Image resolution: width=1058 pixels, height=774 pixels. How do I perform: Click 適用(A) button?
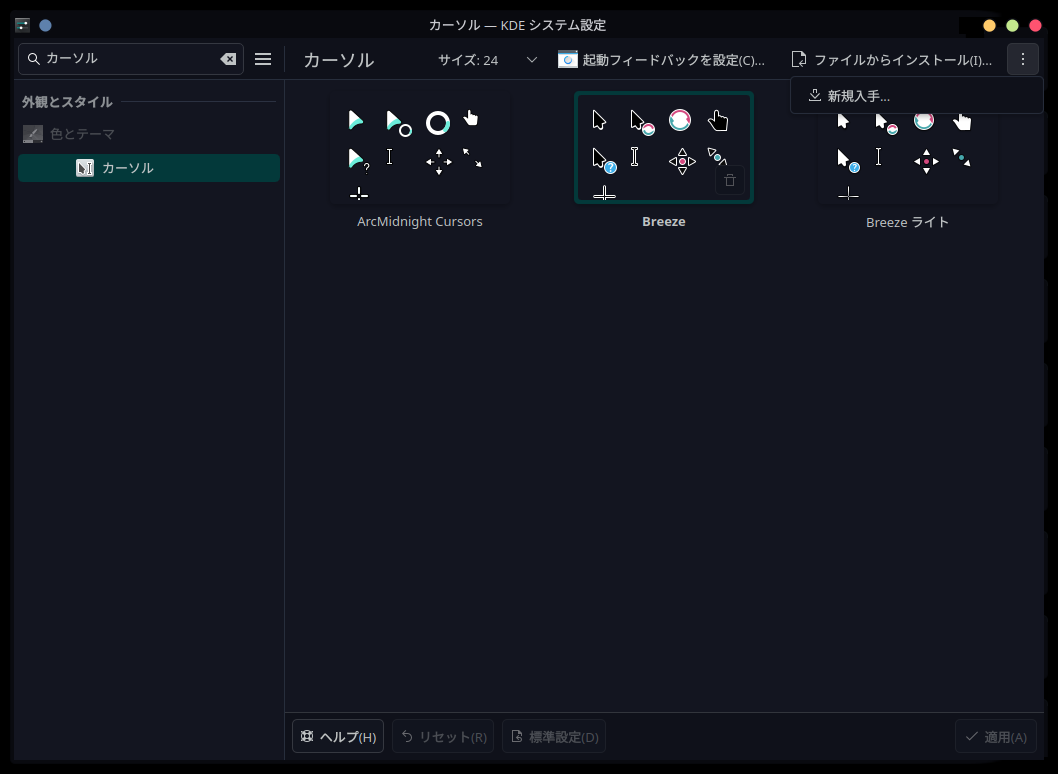[x=996, y=736]
